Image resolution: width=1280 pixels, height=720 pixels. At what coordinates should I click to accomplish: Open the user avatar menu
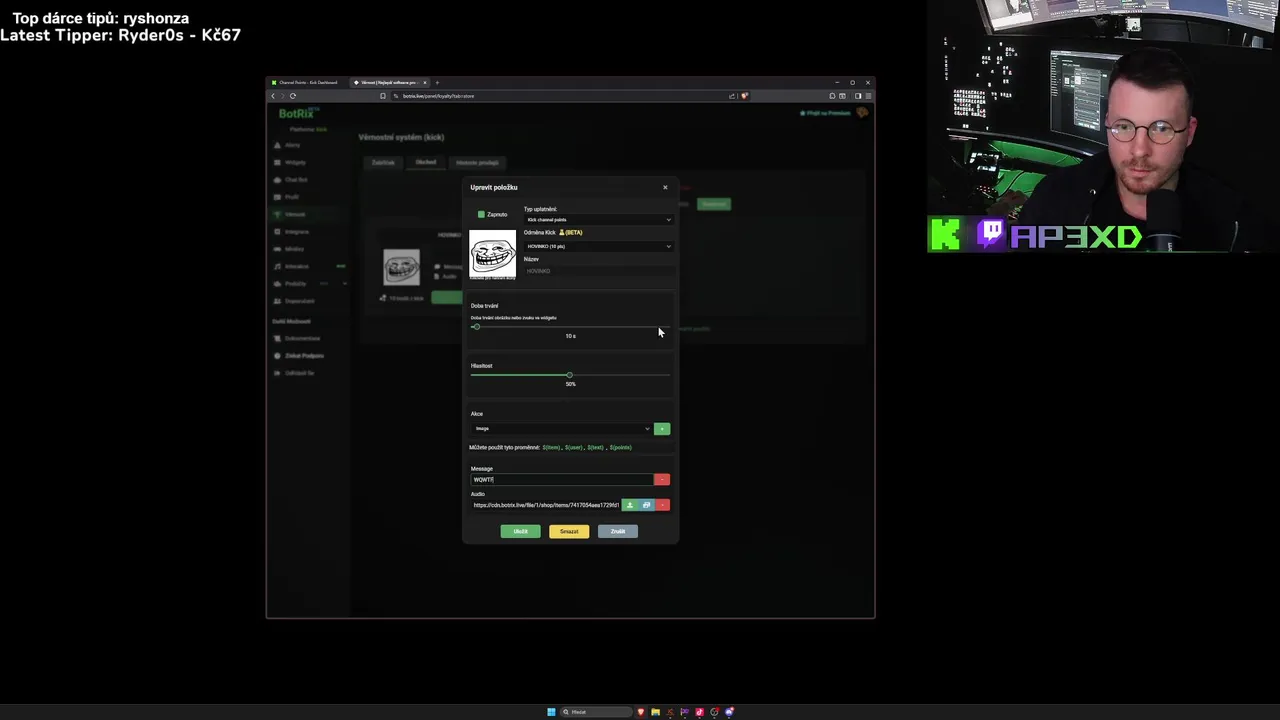point(862,113)
